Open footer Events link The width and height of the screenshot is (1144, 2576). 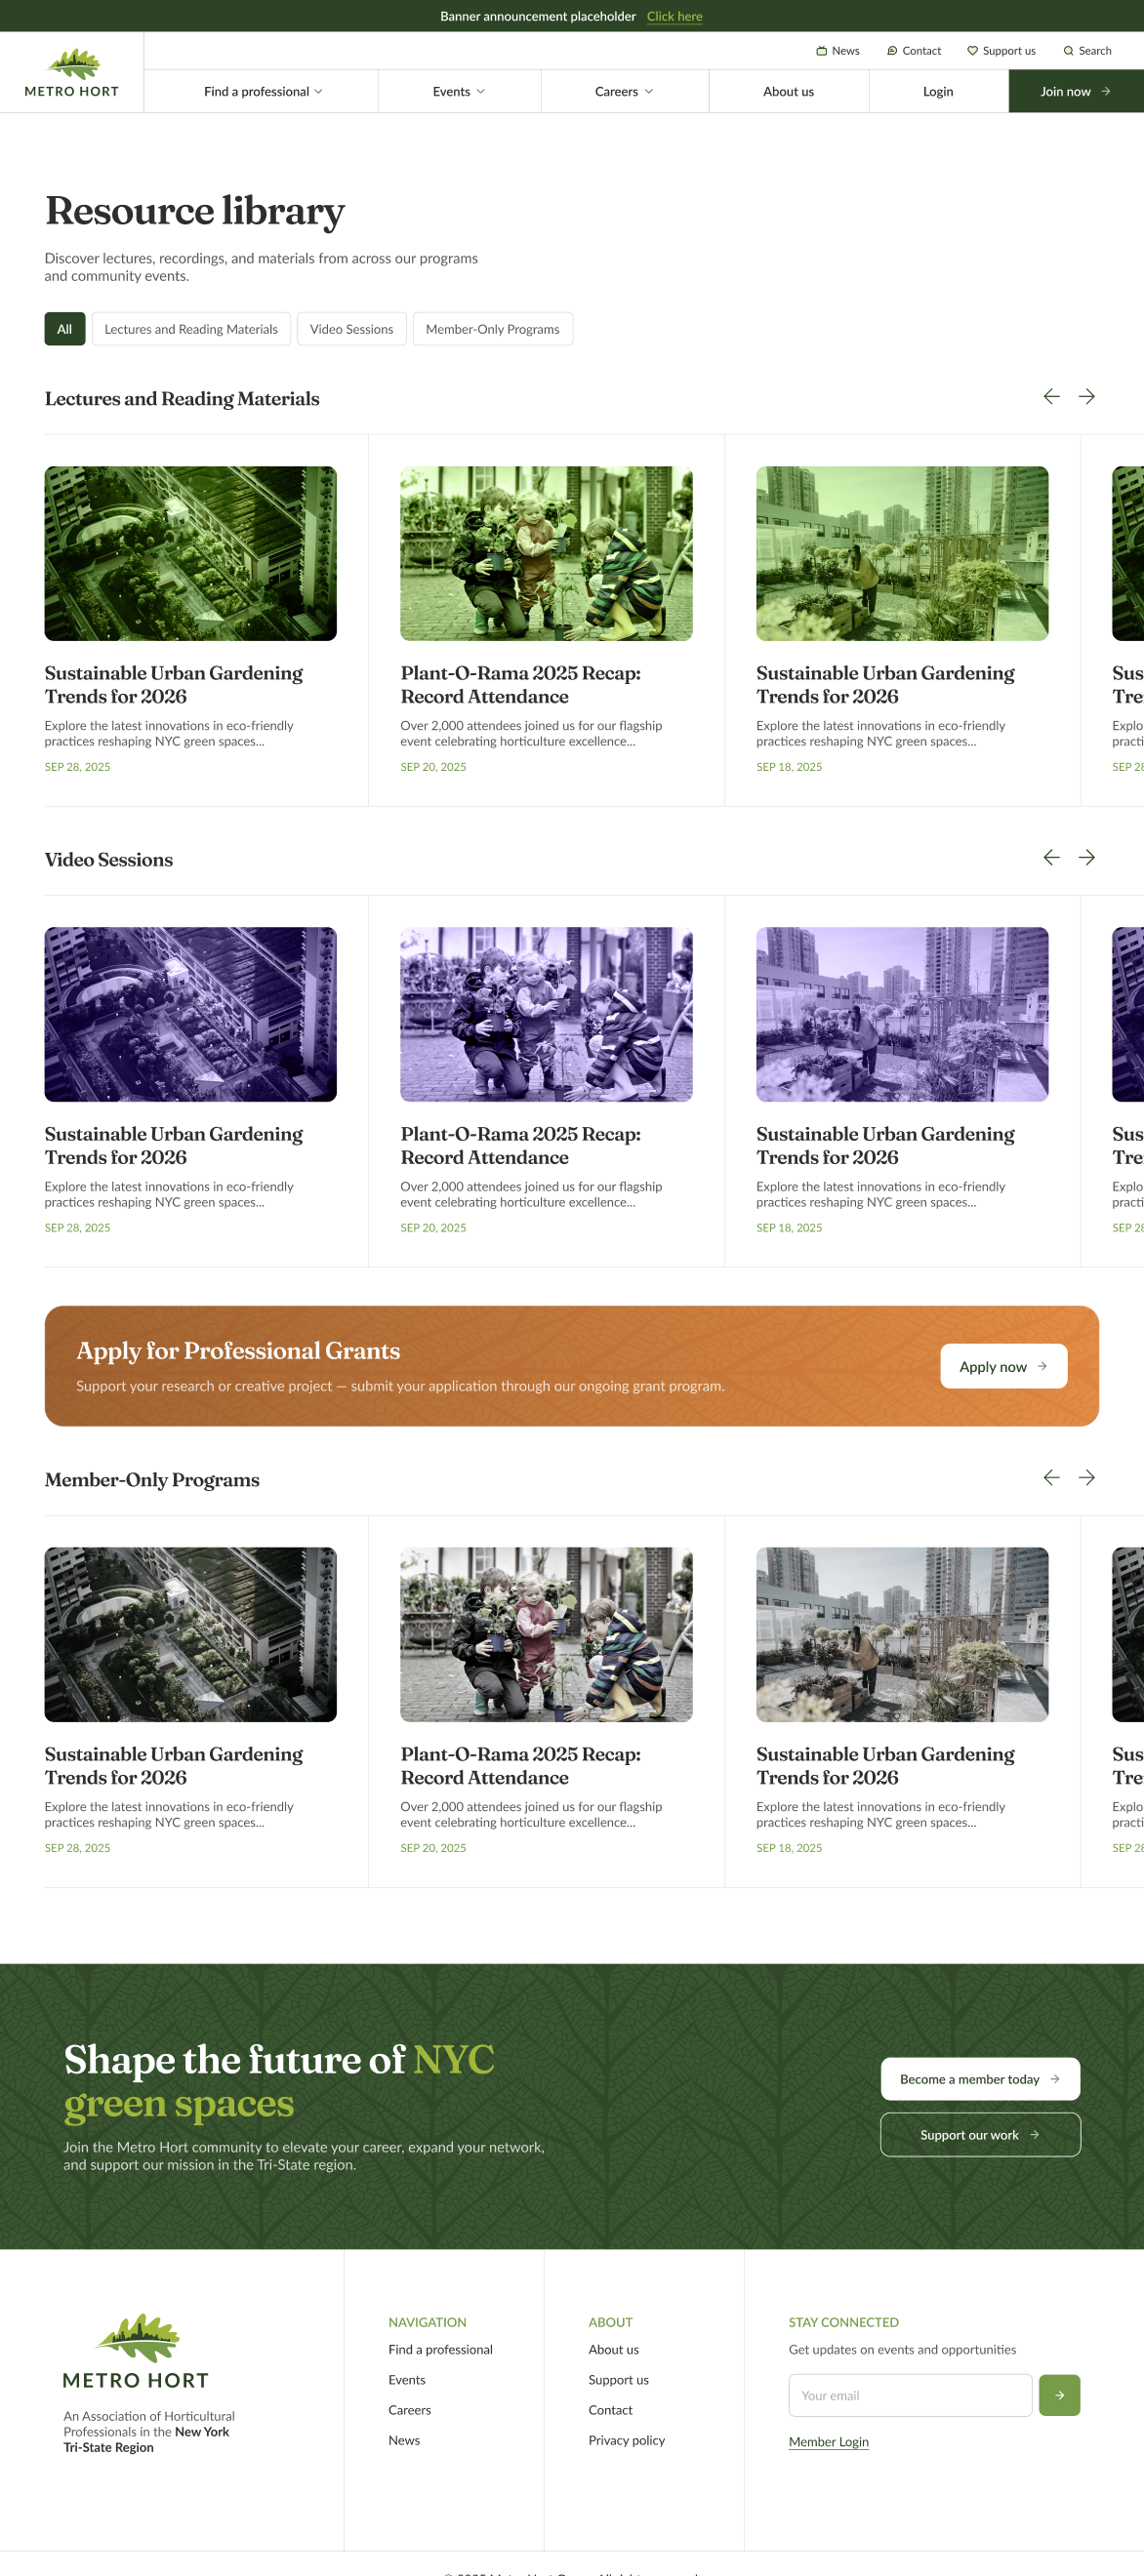click(407, 2380)
